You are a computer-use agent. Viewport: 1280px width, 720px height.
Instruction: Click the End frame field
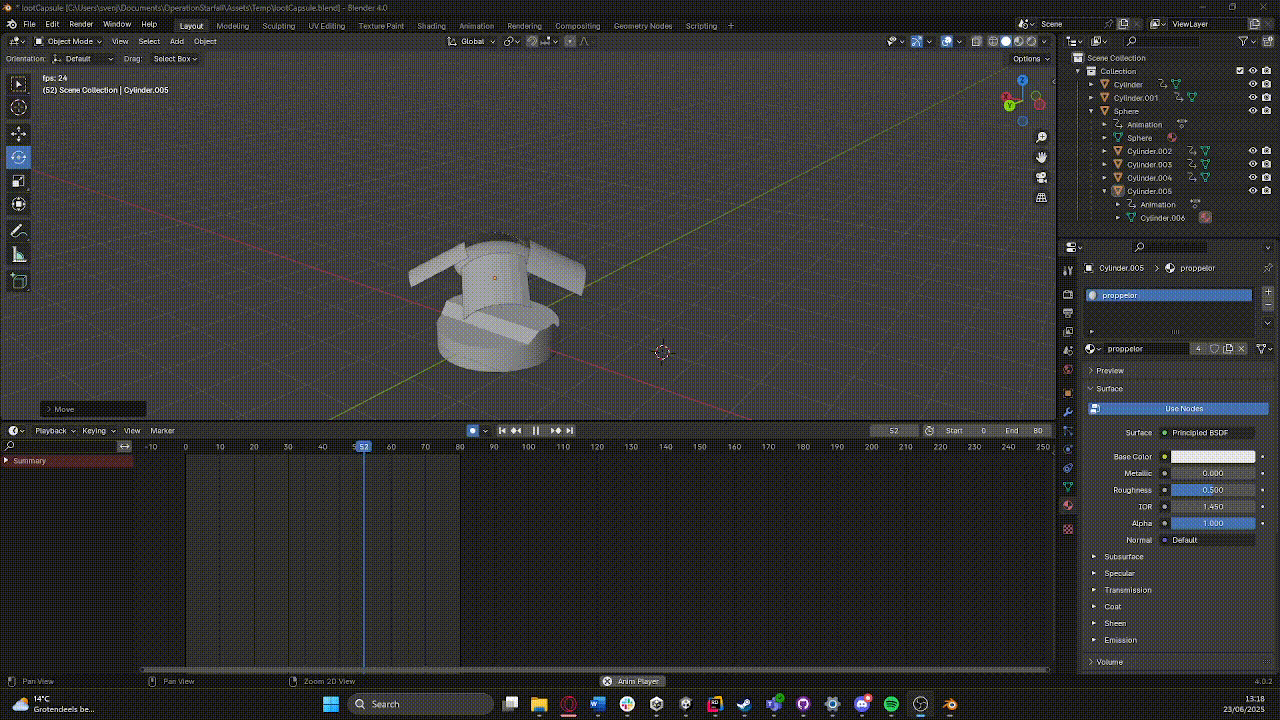1026,431
